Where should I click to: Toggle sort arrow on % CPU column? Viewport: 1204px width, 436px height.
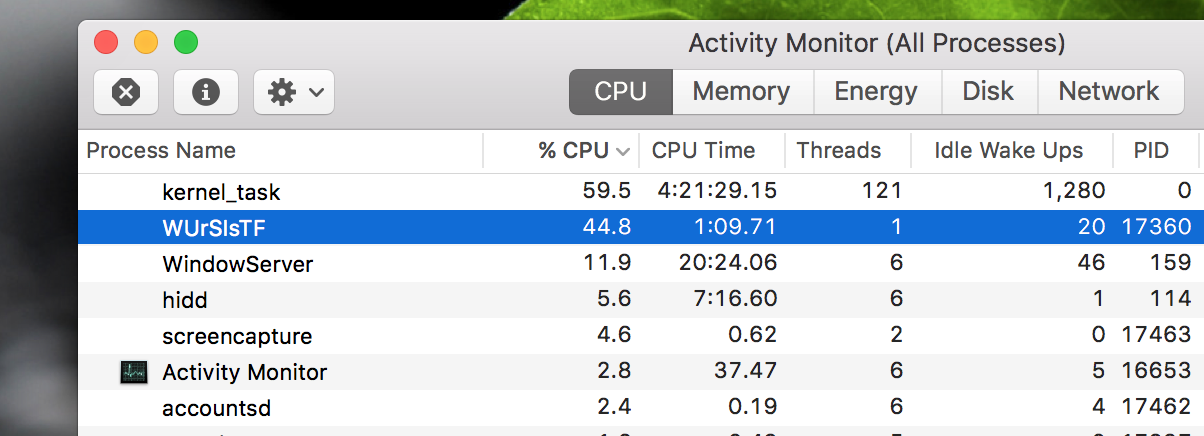[x=623, y=151]
